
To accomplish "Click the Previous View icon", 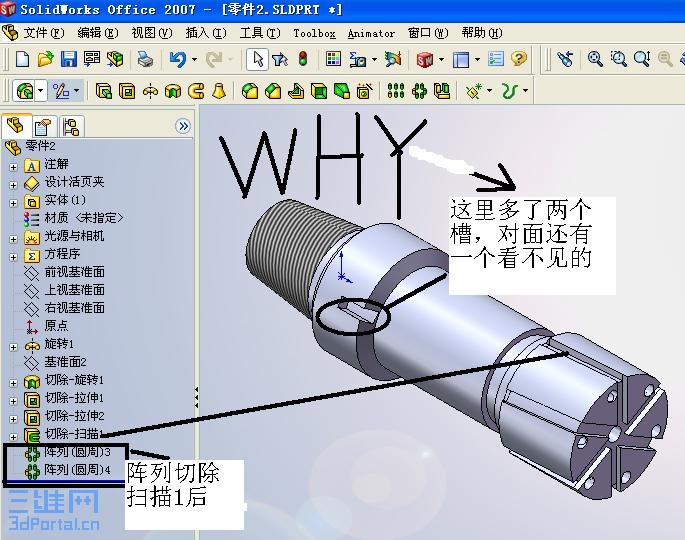I will [x=564, y=59].
